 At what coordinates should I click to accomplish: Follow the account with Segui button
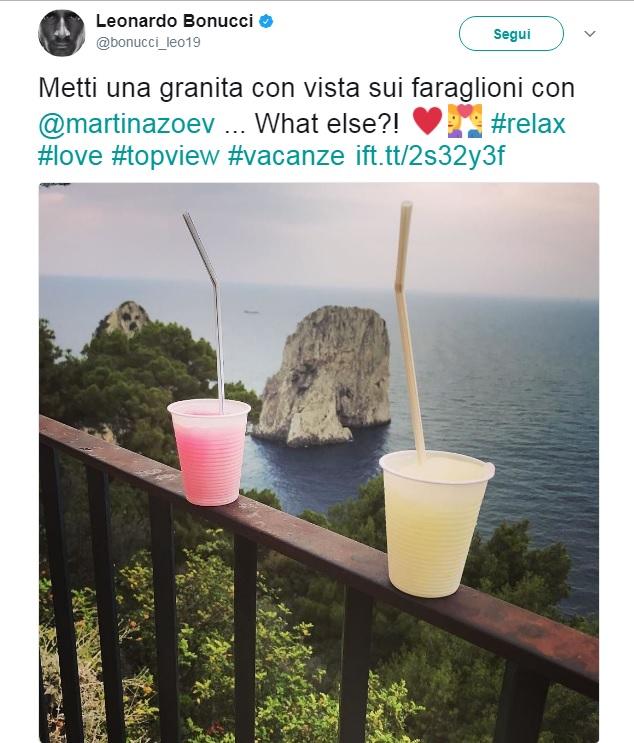[x=511, y=34]
